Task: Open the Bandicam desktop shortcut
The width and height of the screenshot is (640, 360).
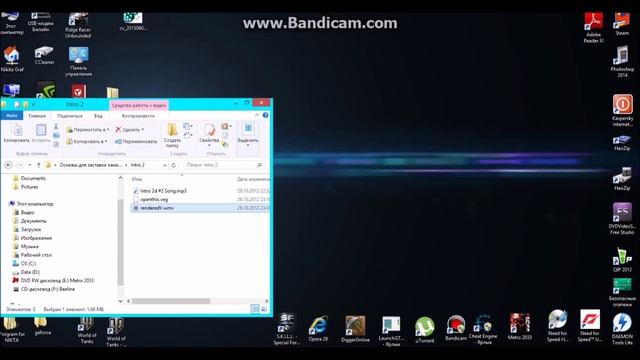Action: (456, 328)
